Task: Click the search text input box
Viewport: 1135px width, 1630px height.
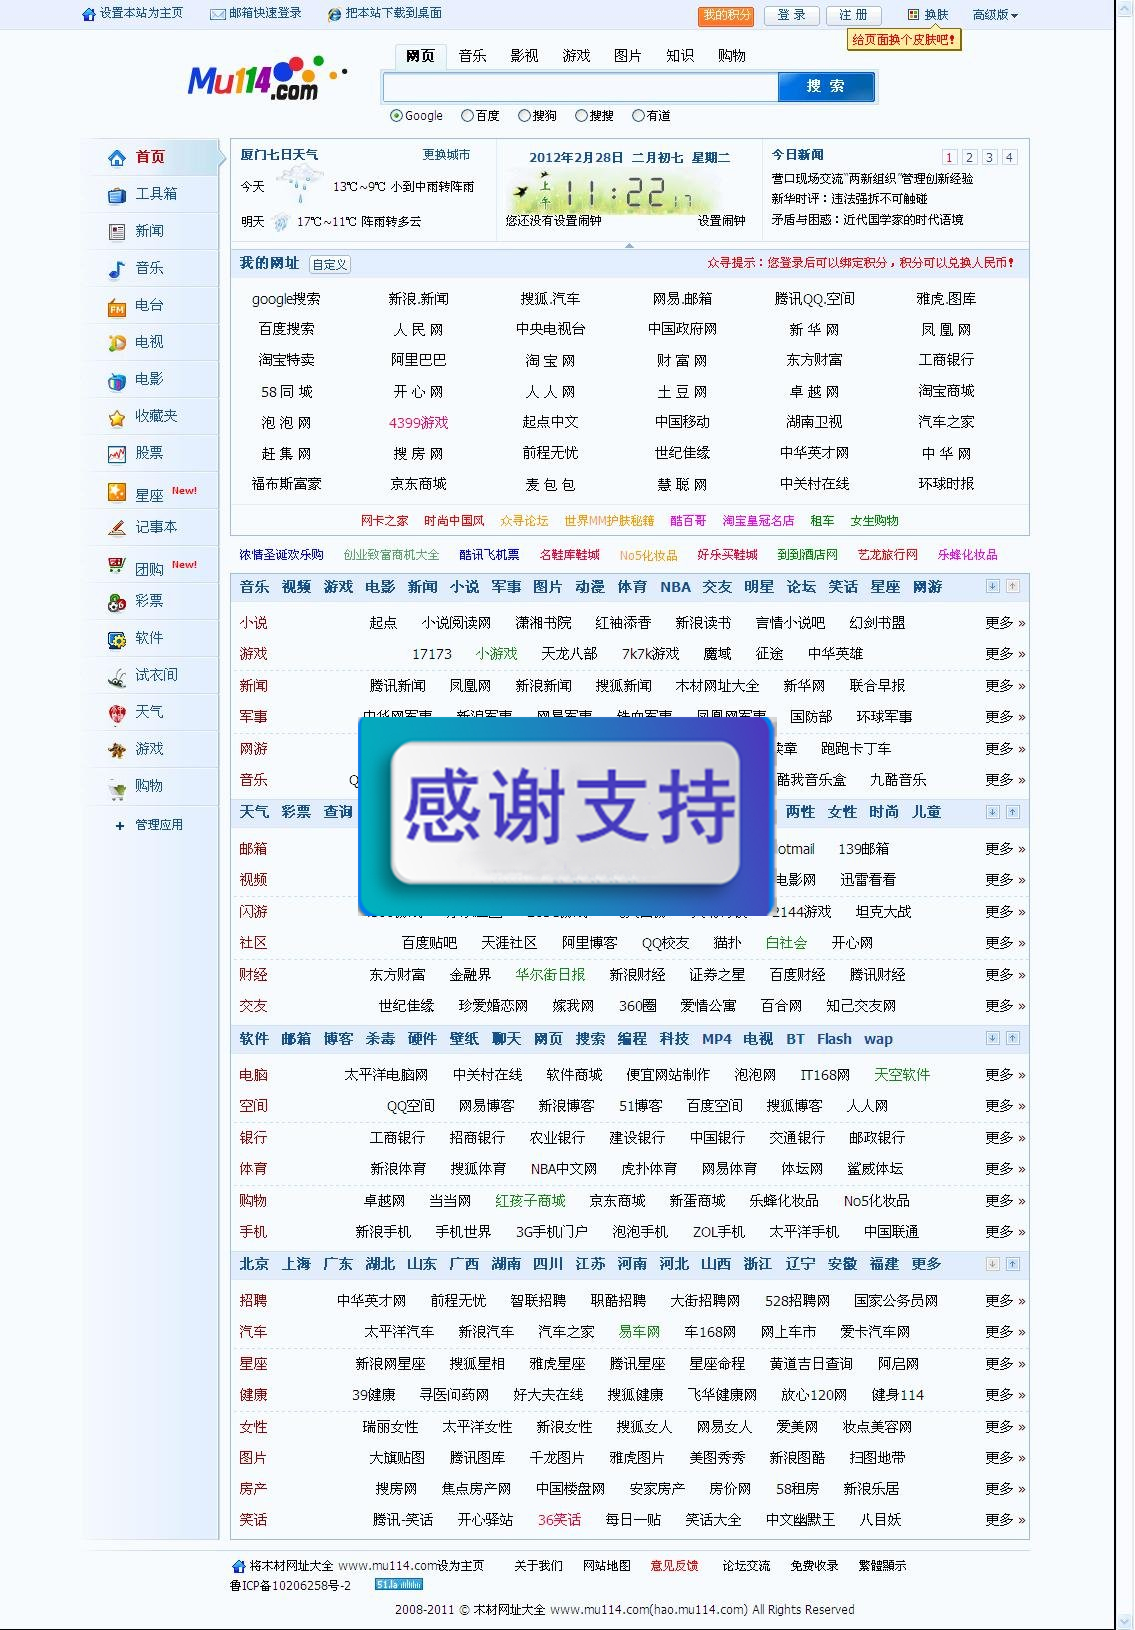Action: (580, 87)
